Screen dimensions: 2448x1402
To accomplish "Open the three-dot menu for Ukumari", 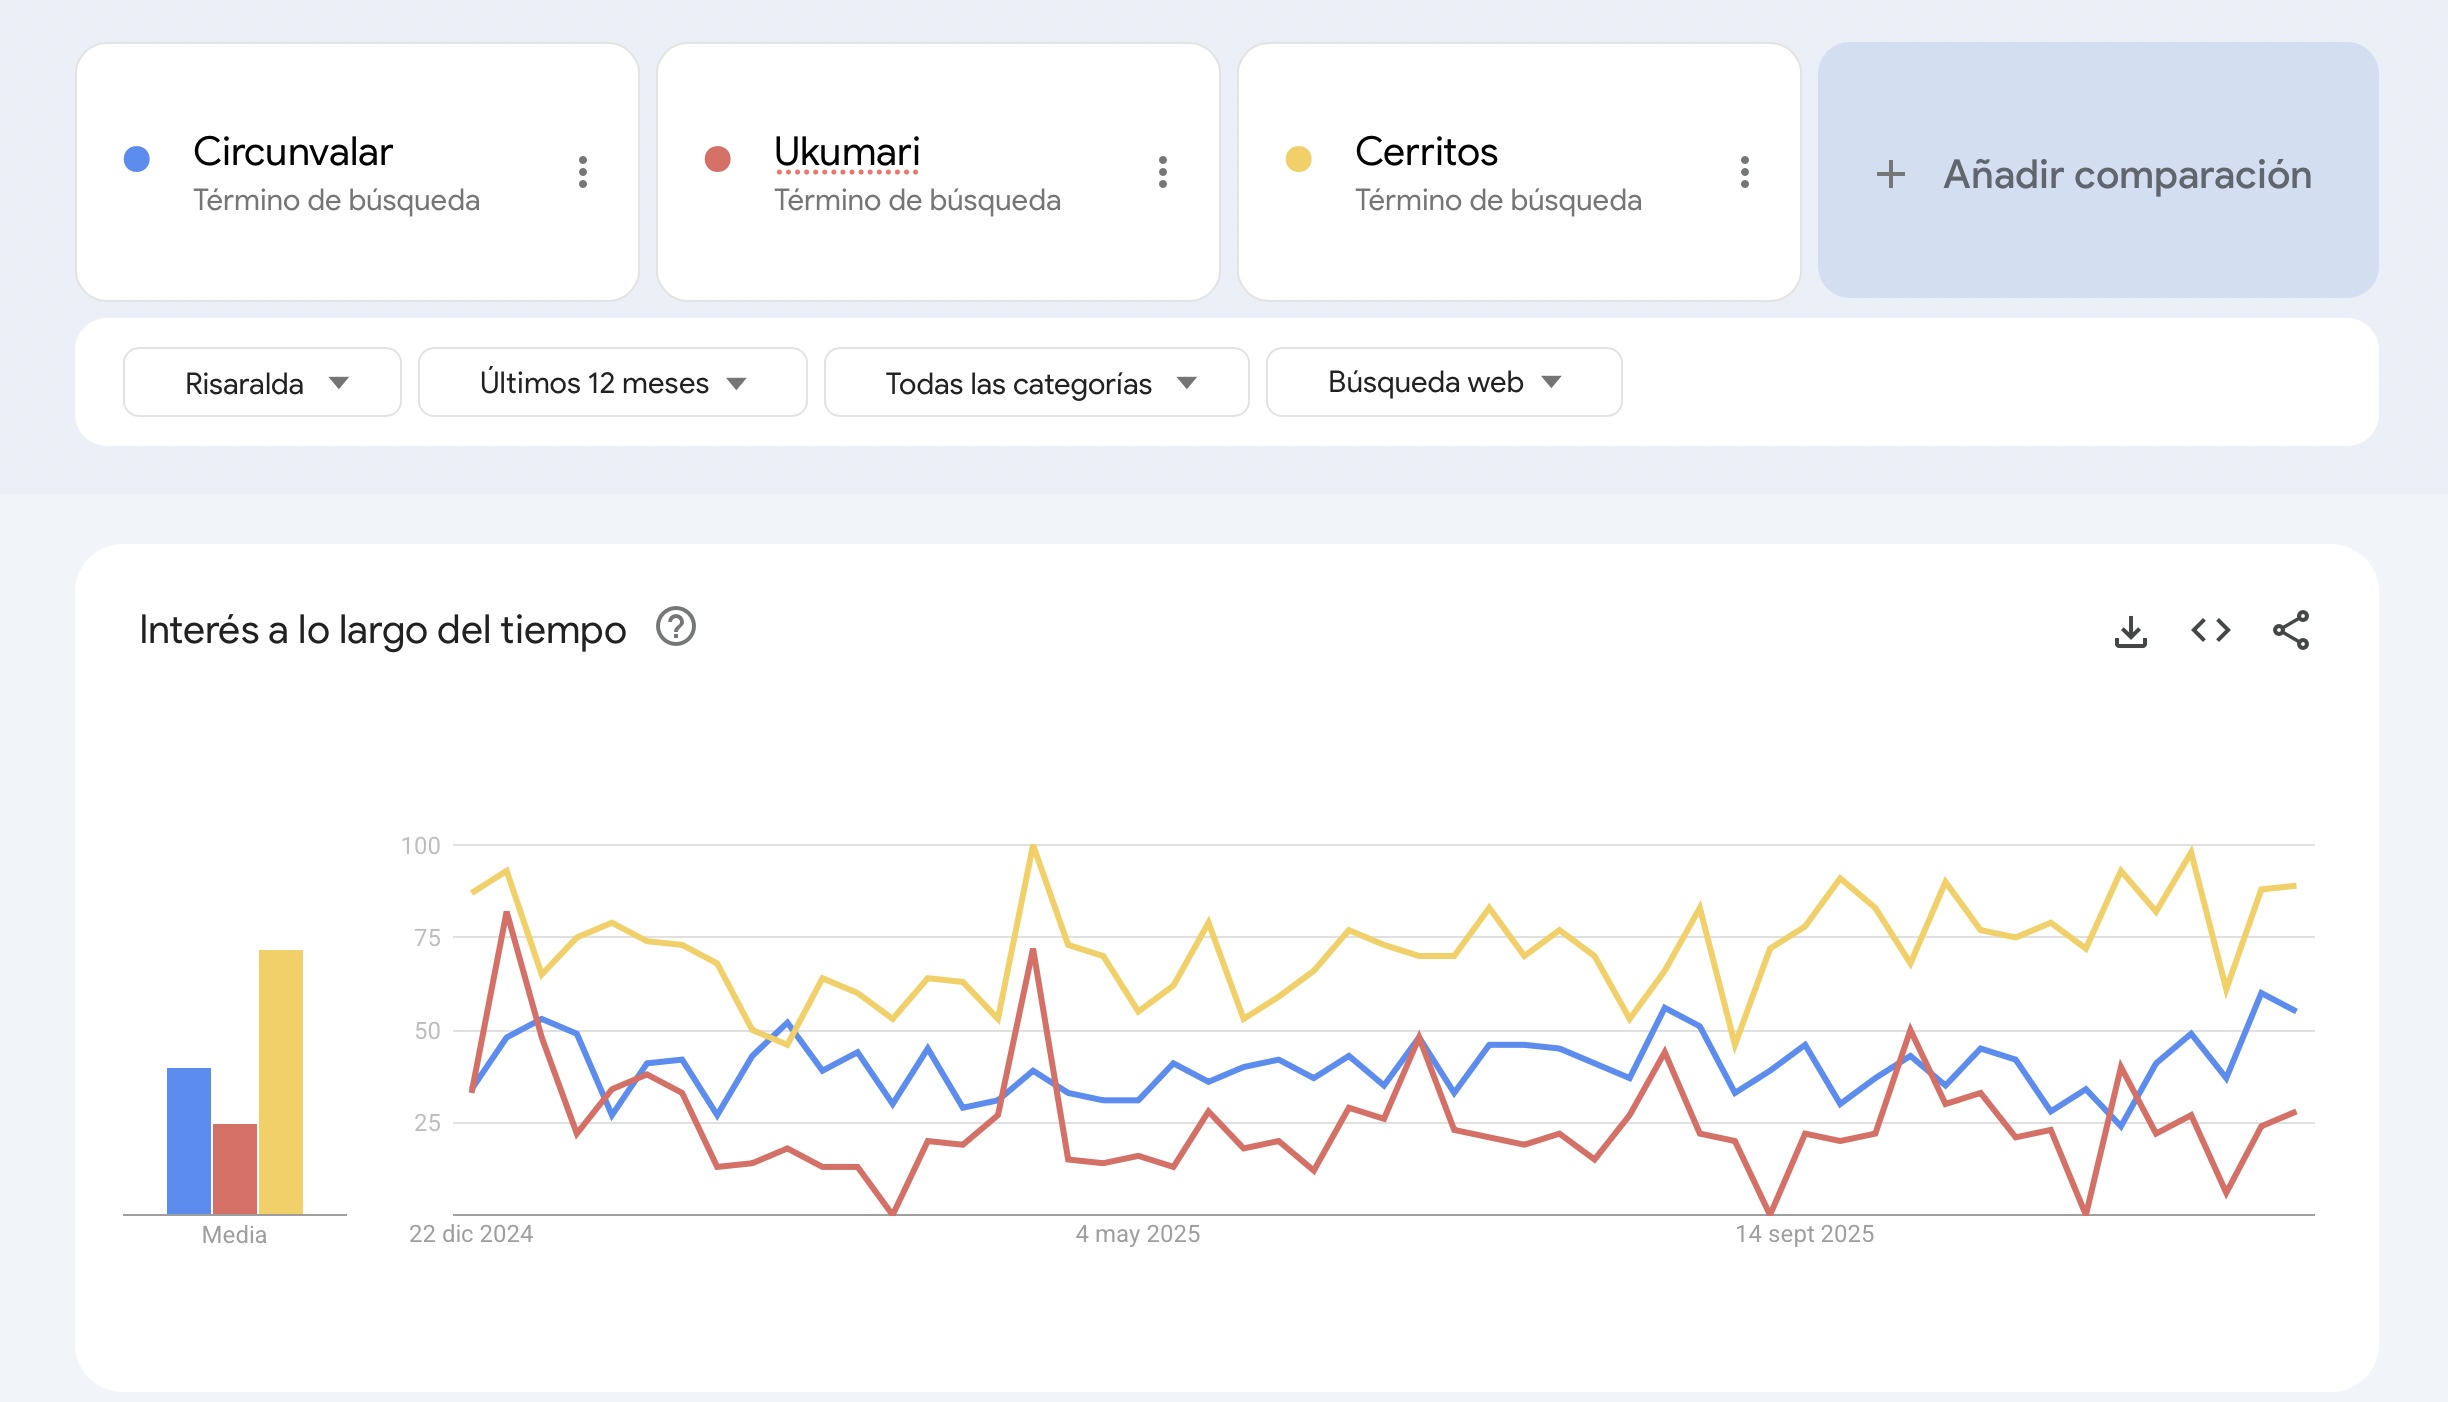I will point(1163,172).
